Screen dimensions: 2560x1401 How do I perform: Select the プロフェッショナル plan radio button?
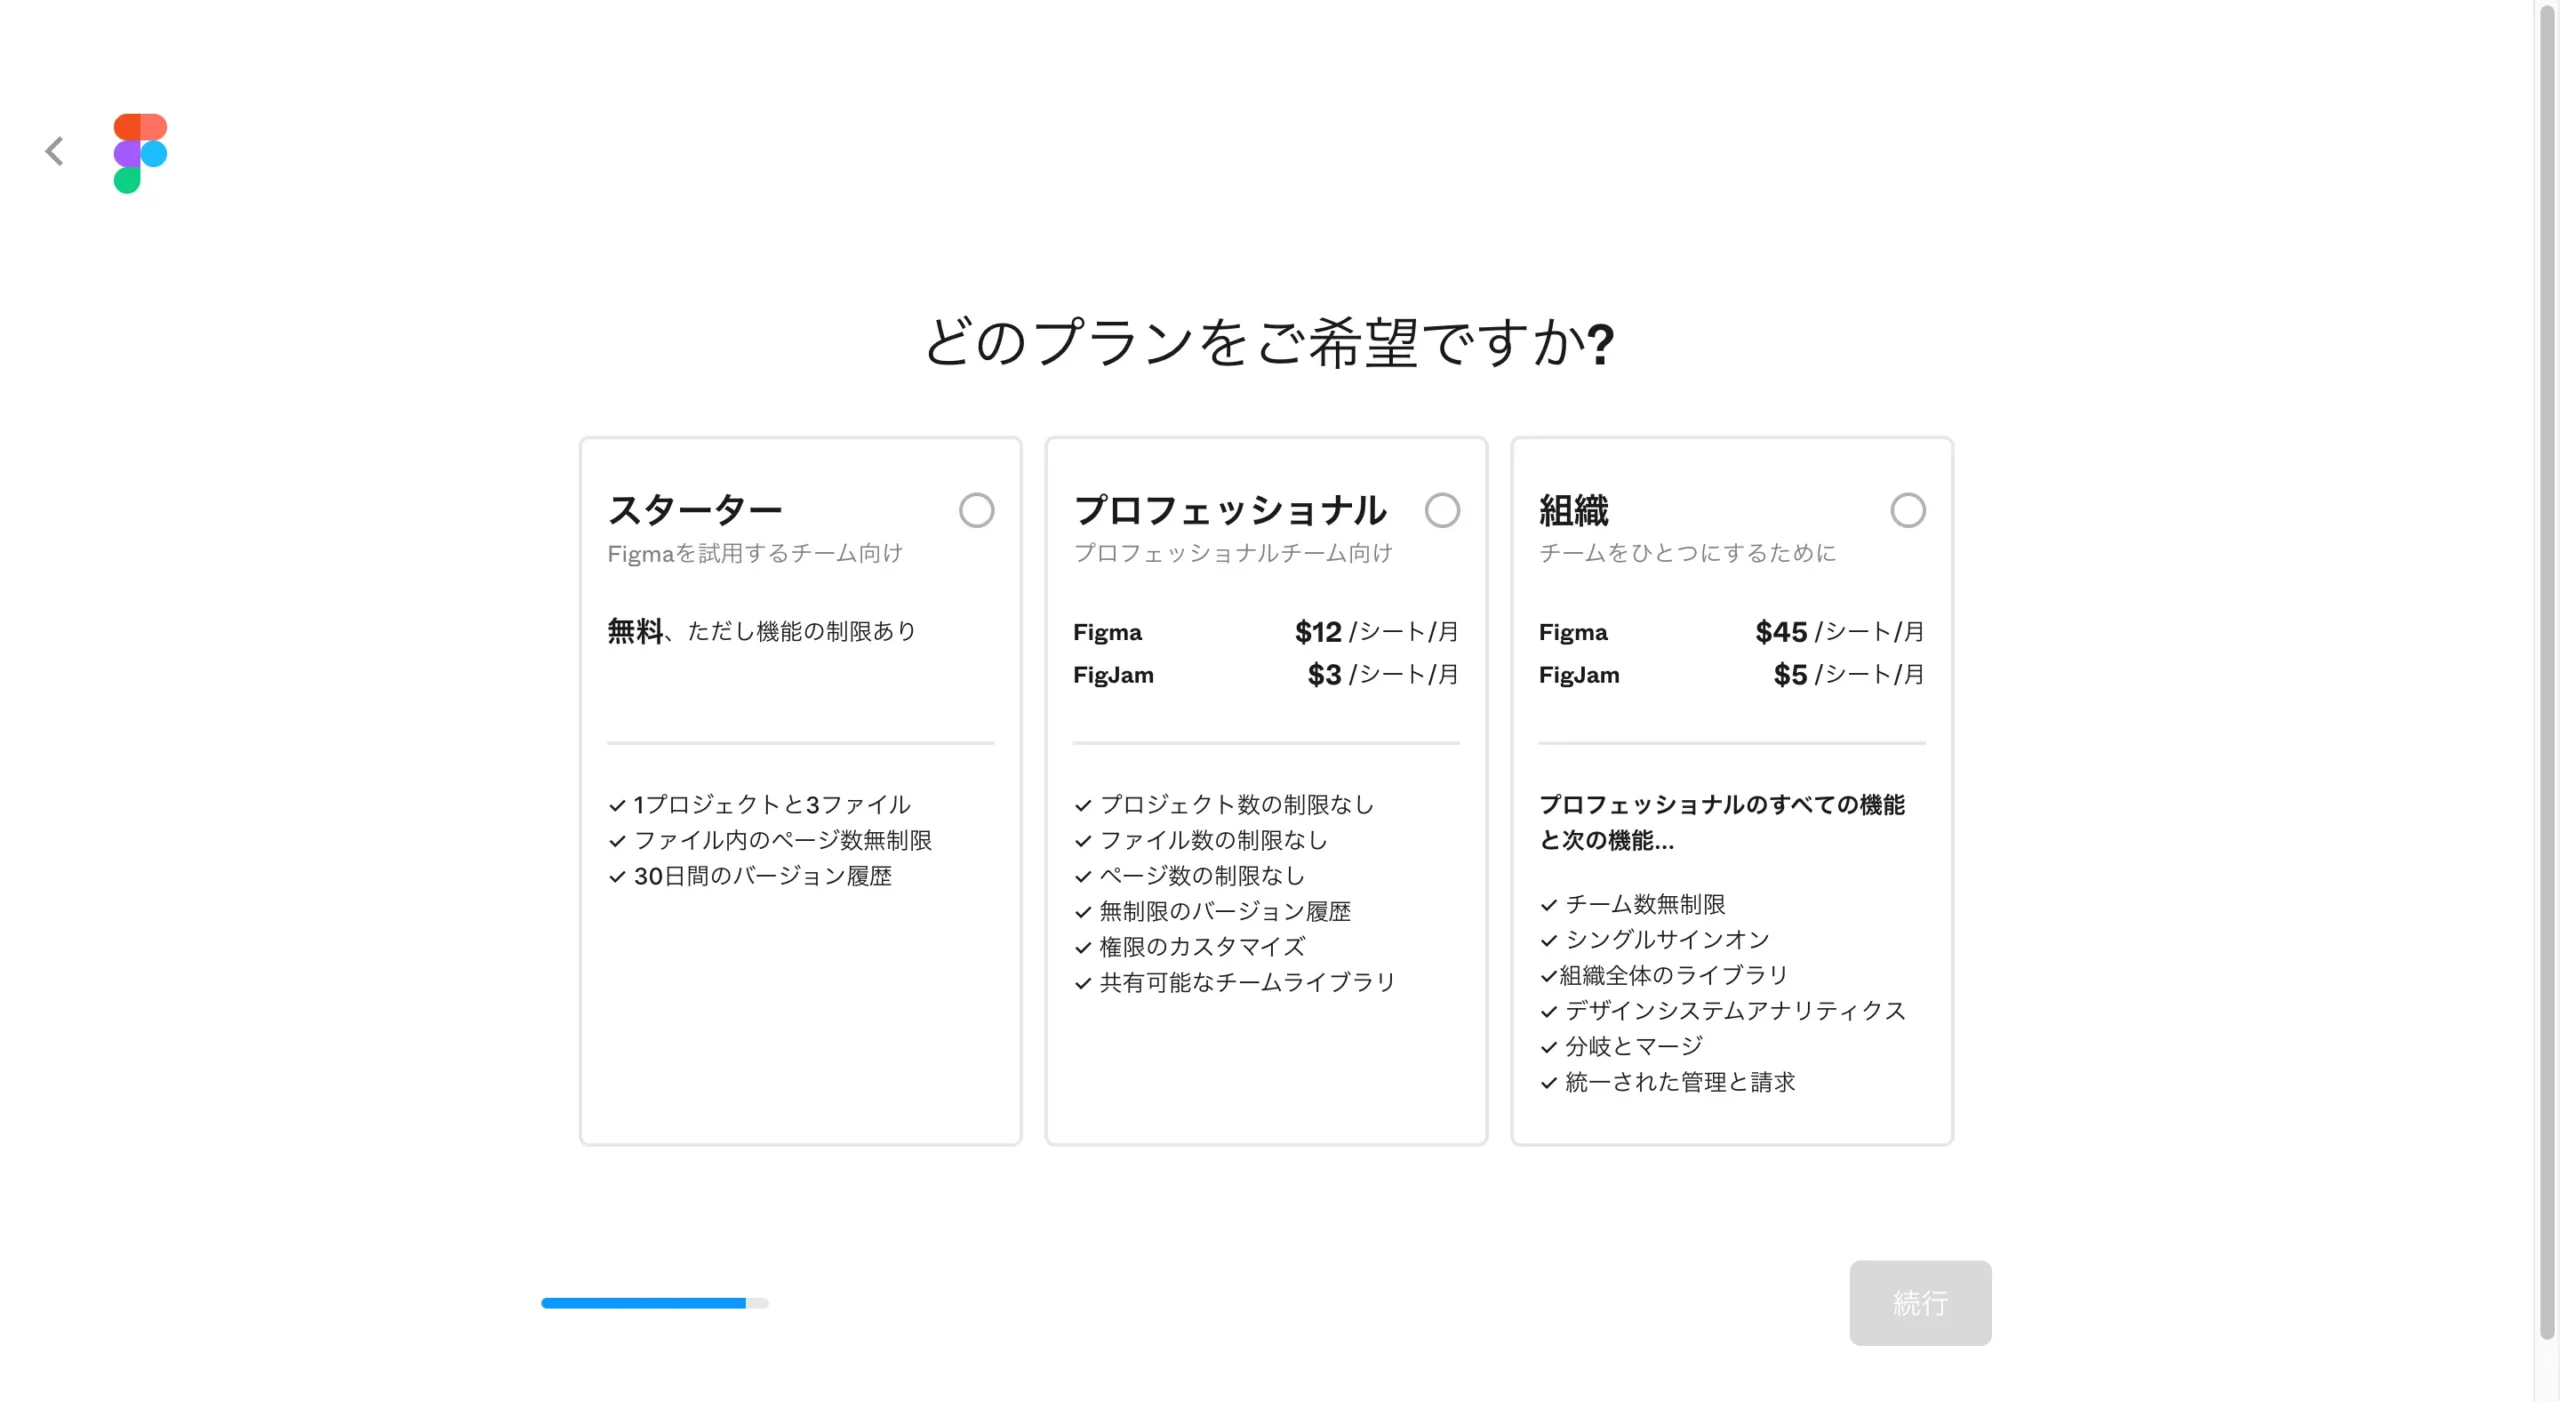click(x=1442, y=510)
